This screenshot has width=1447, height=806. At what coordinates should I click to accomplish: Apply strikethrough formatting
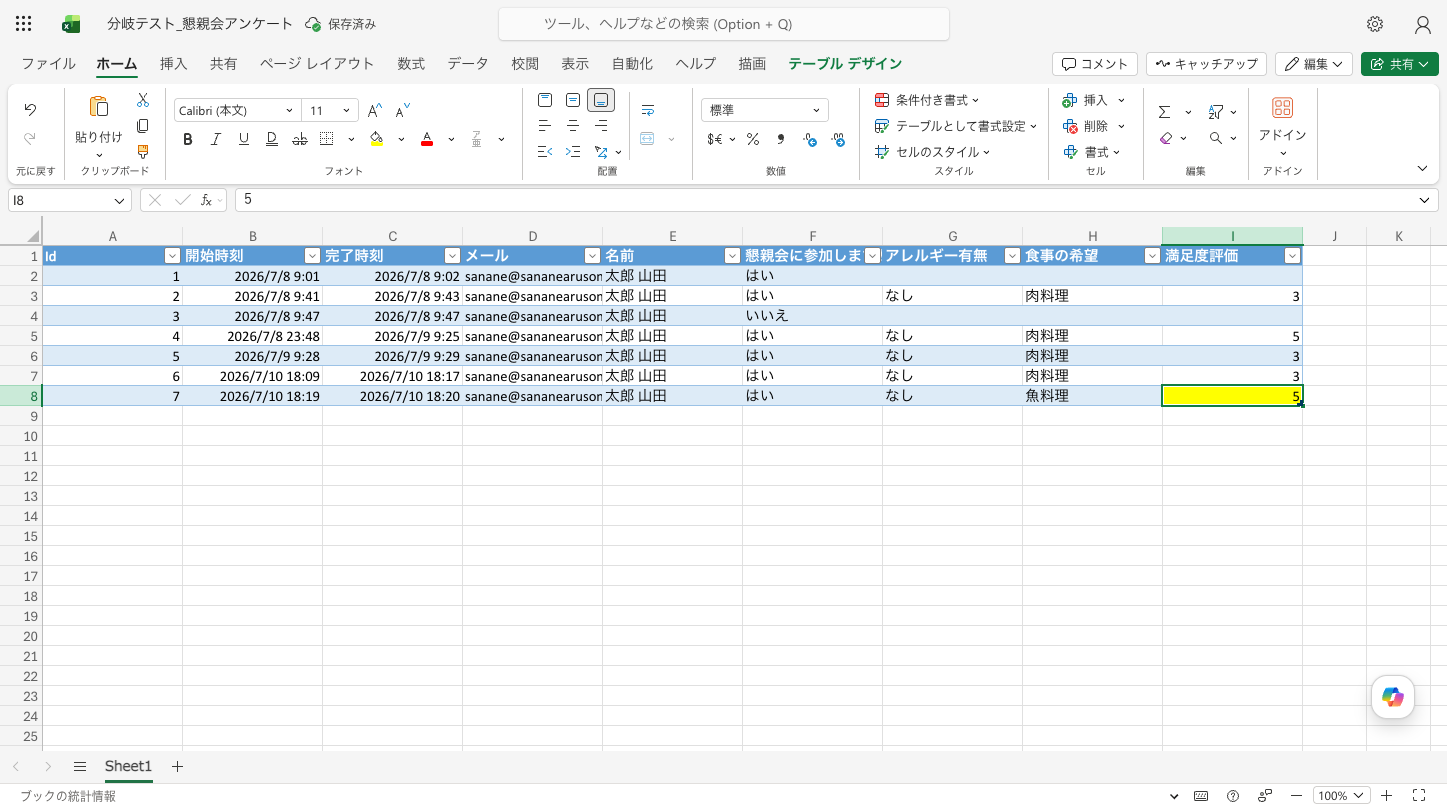(x=299, y=139)
